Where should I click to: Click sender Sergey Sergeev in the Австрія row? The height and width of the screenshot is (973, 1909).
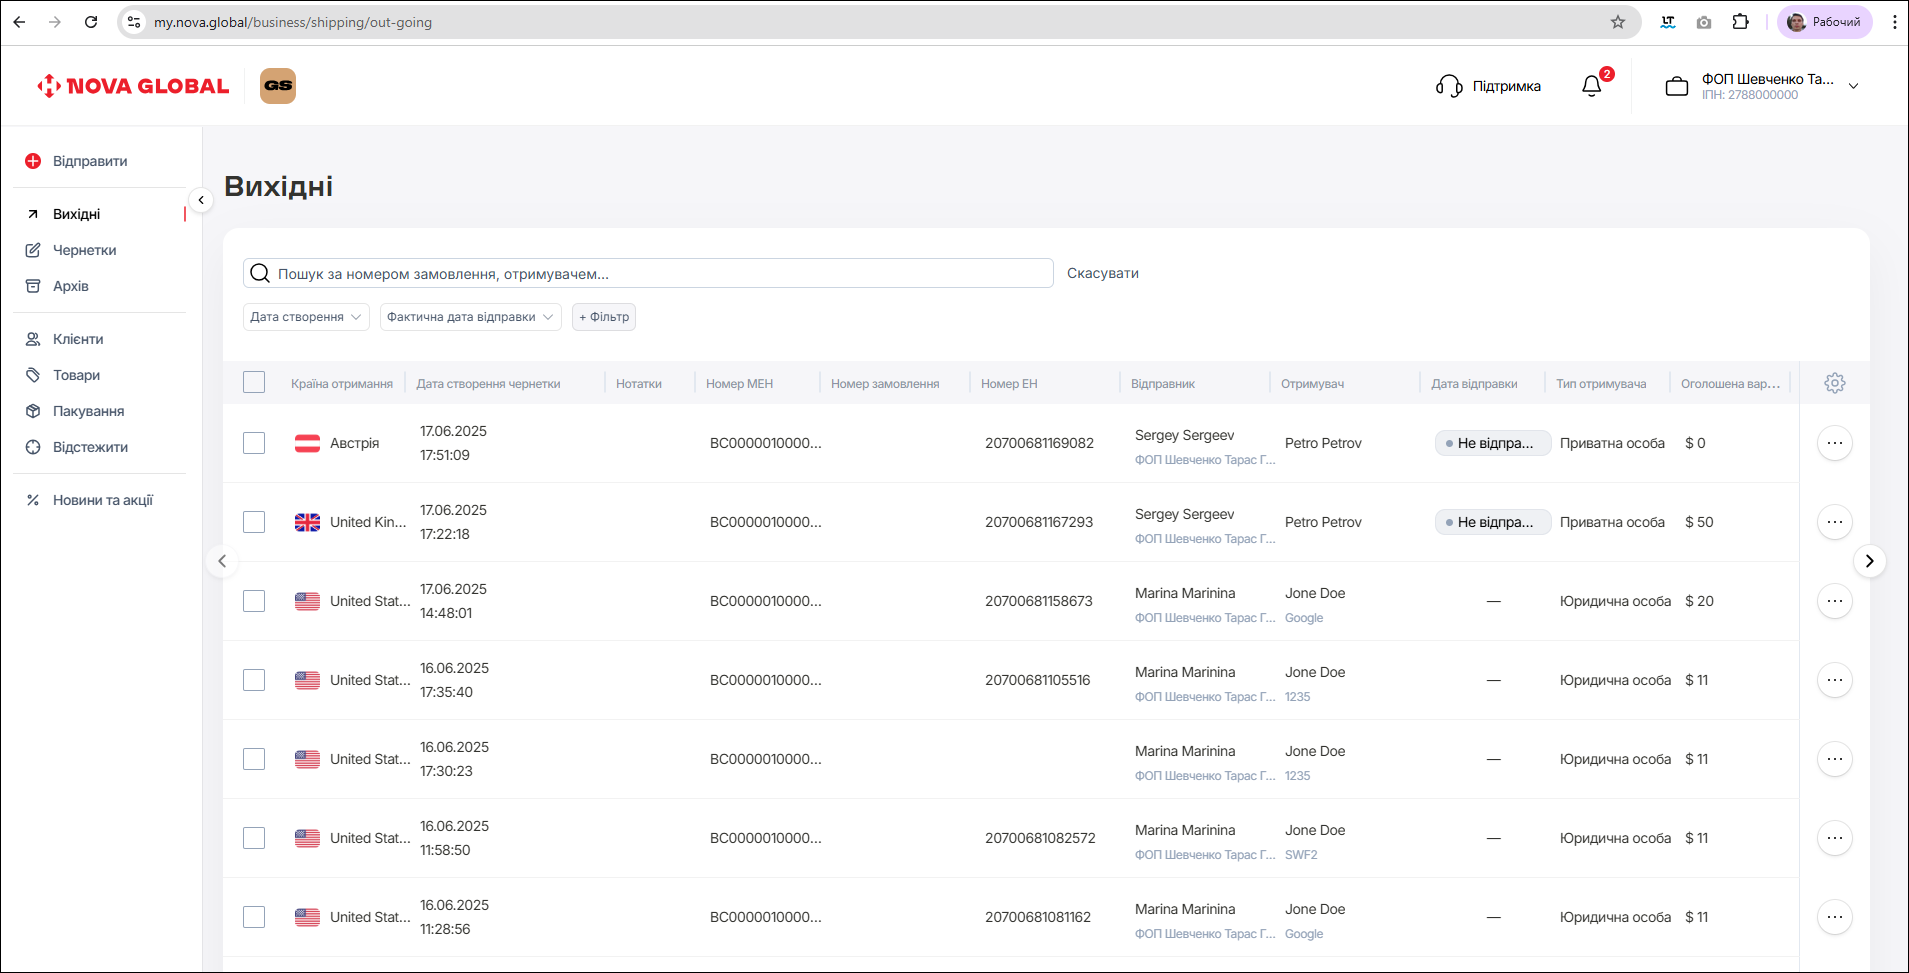(1185, 435)
